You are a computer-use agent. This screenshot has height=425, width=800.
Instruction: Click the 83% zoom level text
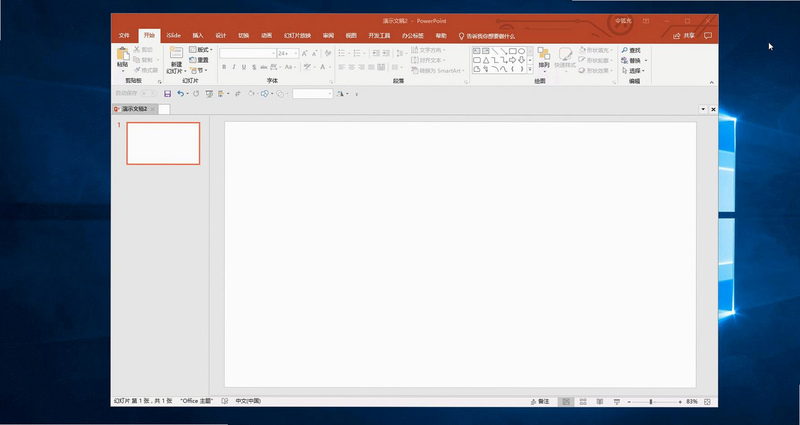tap(692, 402)
